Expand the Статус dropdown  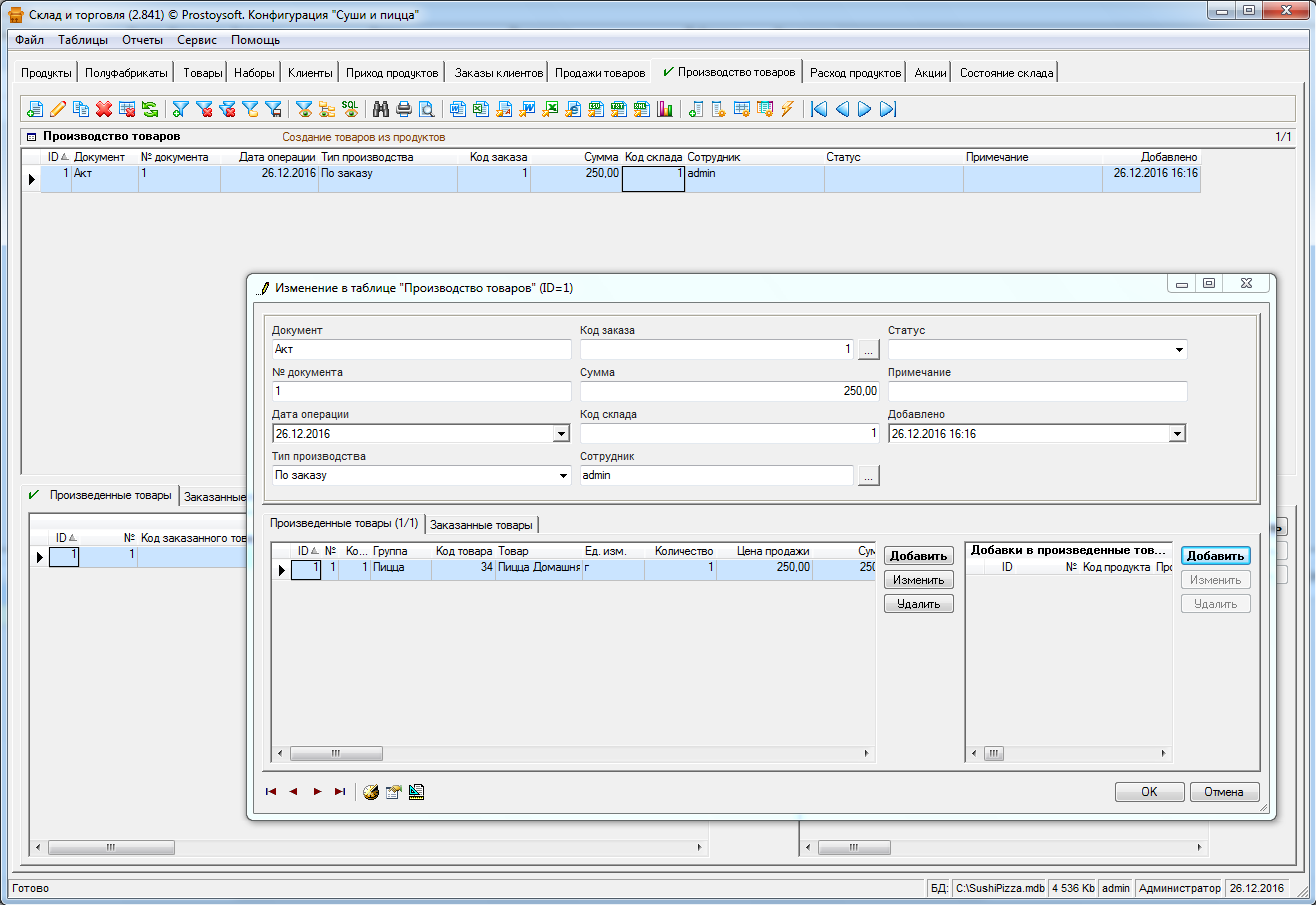pyautogui.click(x=1180, y=350)
